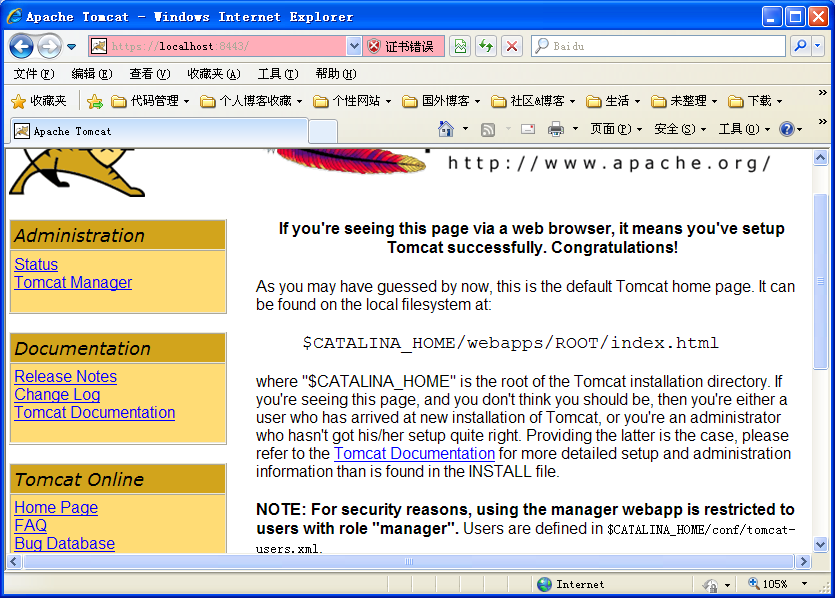
Task: Open the Change Log link
Action: (x=57, y=395)
